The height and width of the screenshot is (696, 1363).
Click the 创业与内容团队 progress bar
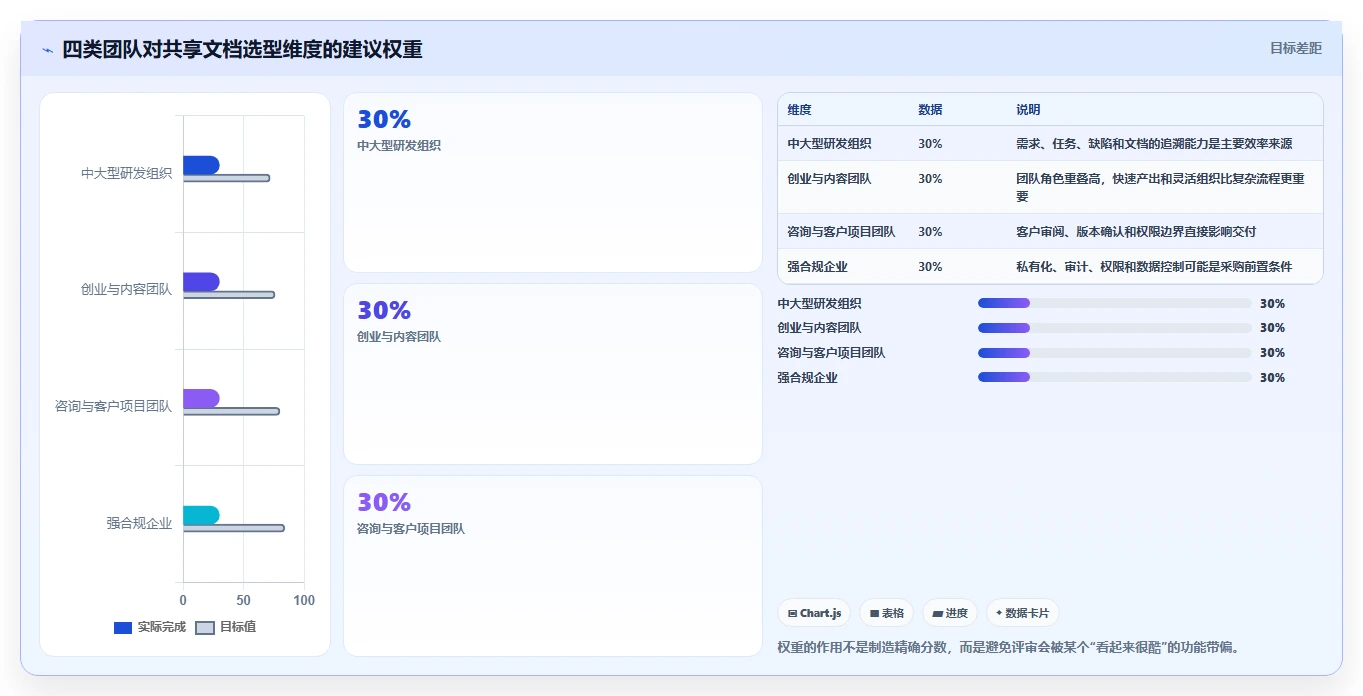coord(1114,328)
